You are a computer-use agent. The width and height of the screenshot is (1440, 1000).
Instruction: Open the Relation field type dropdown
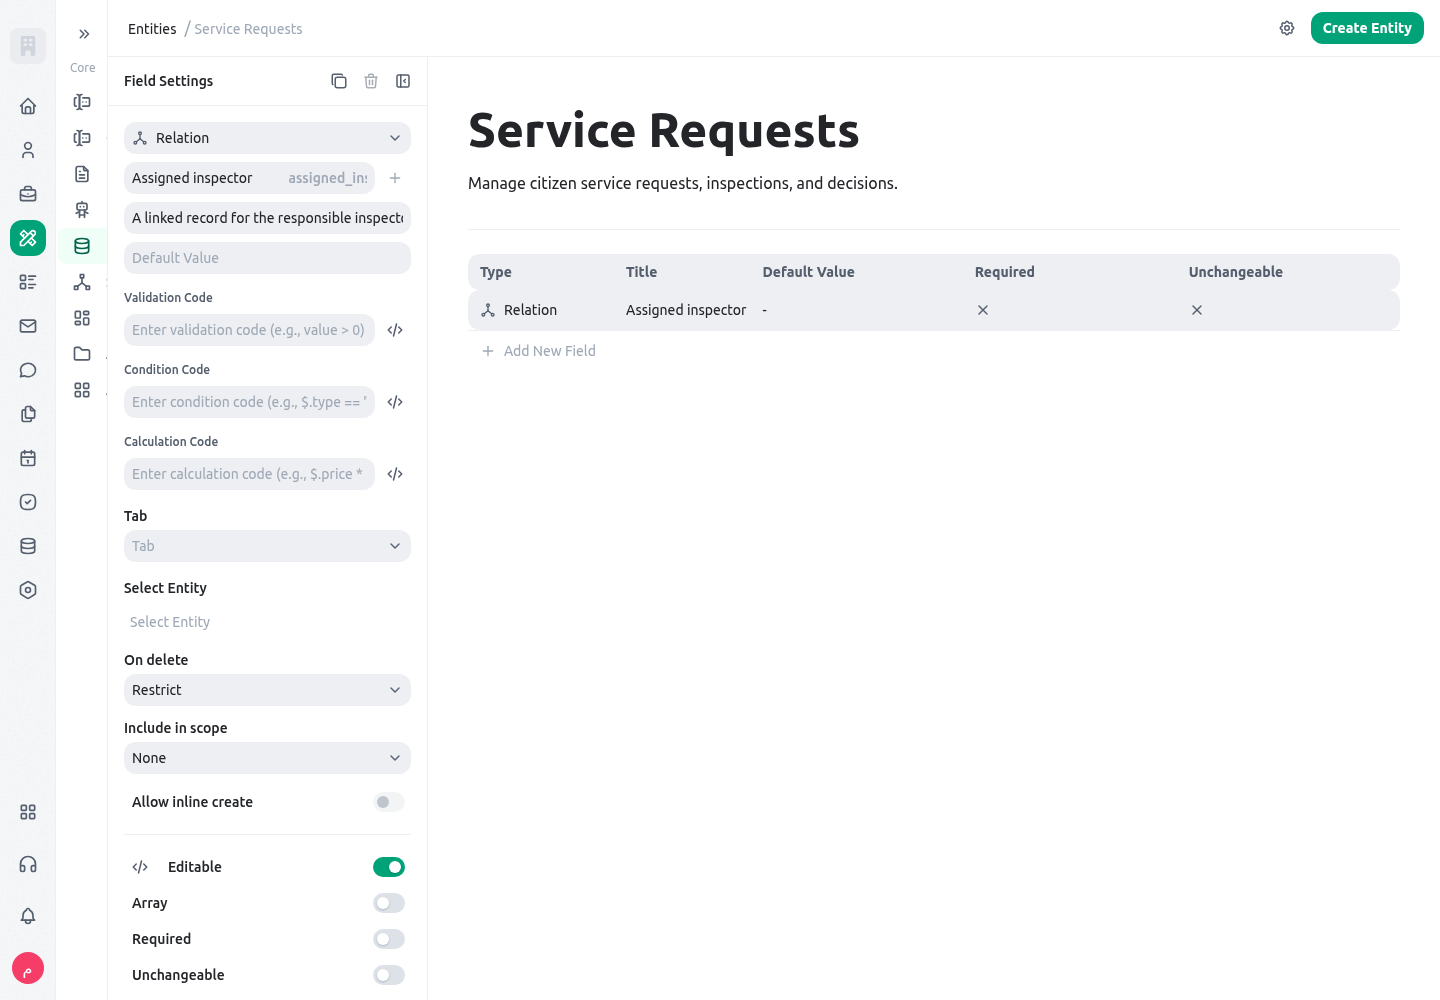tap(267, 138)
